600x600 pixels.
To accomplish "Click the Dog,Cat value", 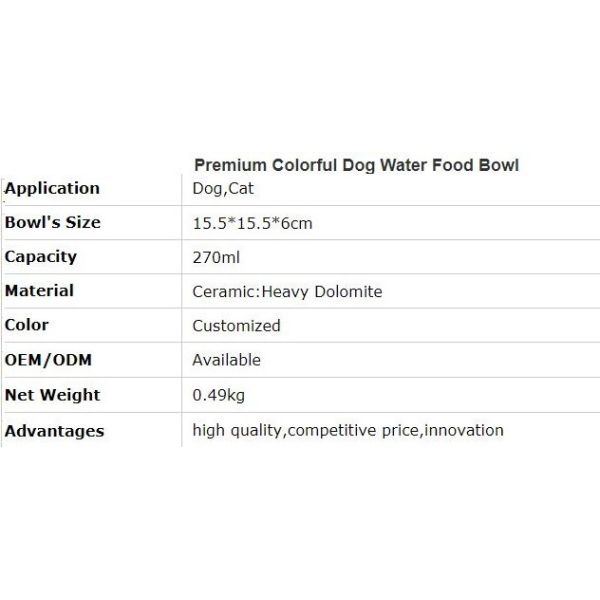I will (x=221, y=188).
